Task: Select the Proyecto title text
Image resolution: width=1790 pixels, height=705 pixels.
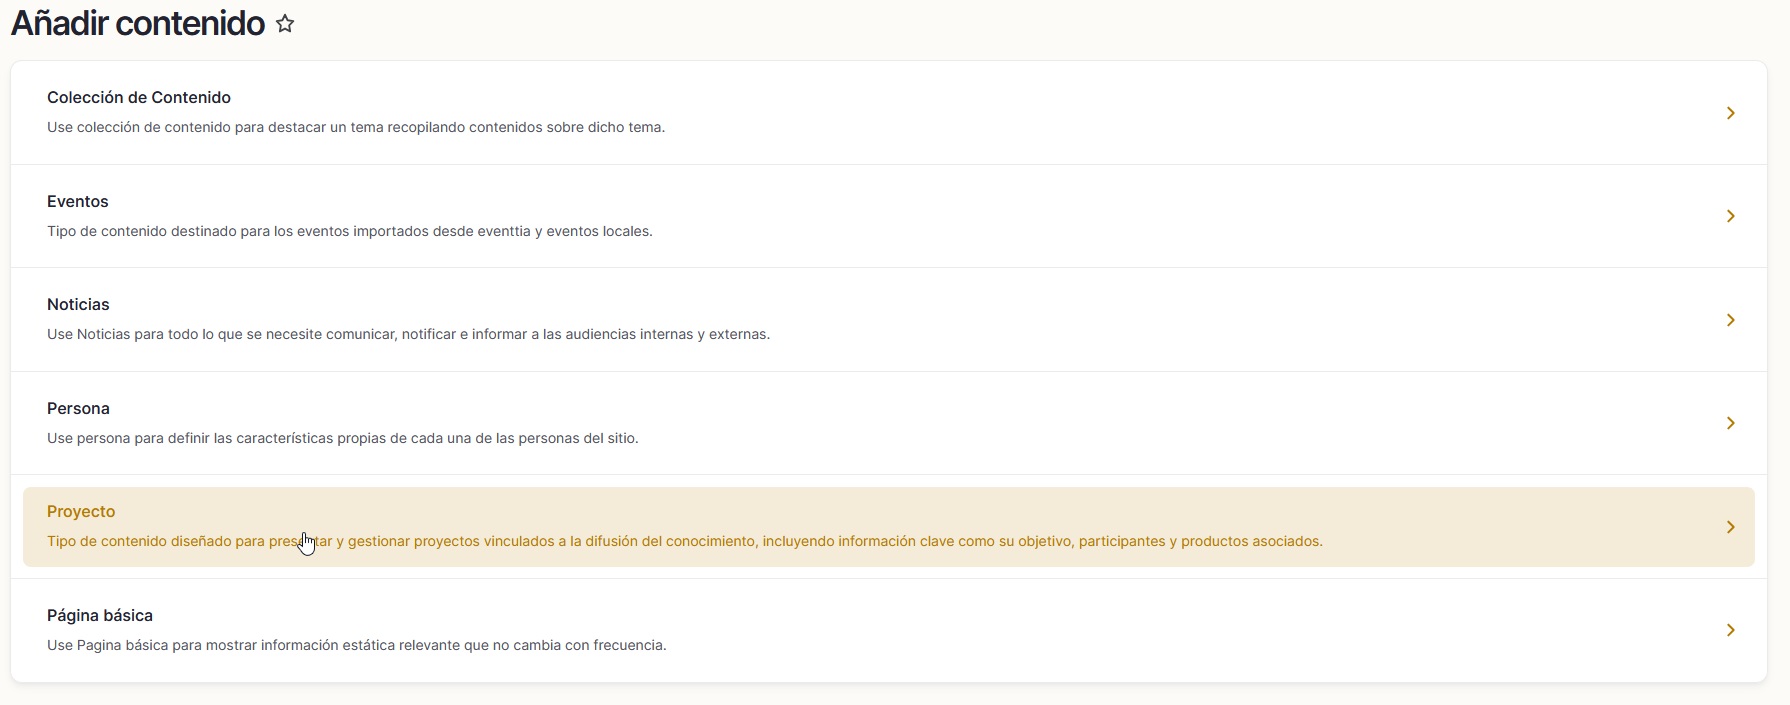Action: point(81,511)
